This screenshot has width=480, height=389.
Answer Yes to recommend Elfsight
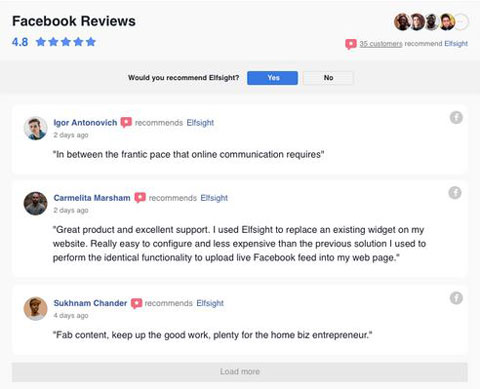(x=272, y=78)
